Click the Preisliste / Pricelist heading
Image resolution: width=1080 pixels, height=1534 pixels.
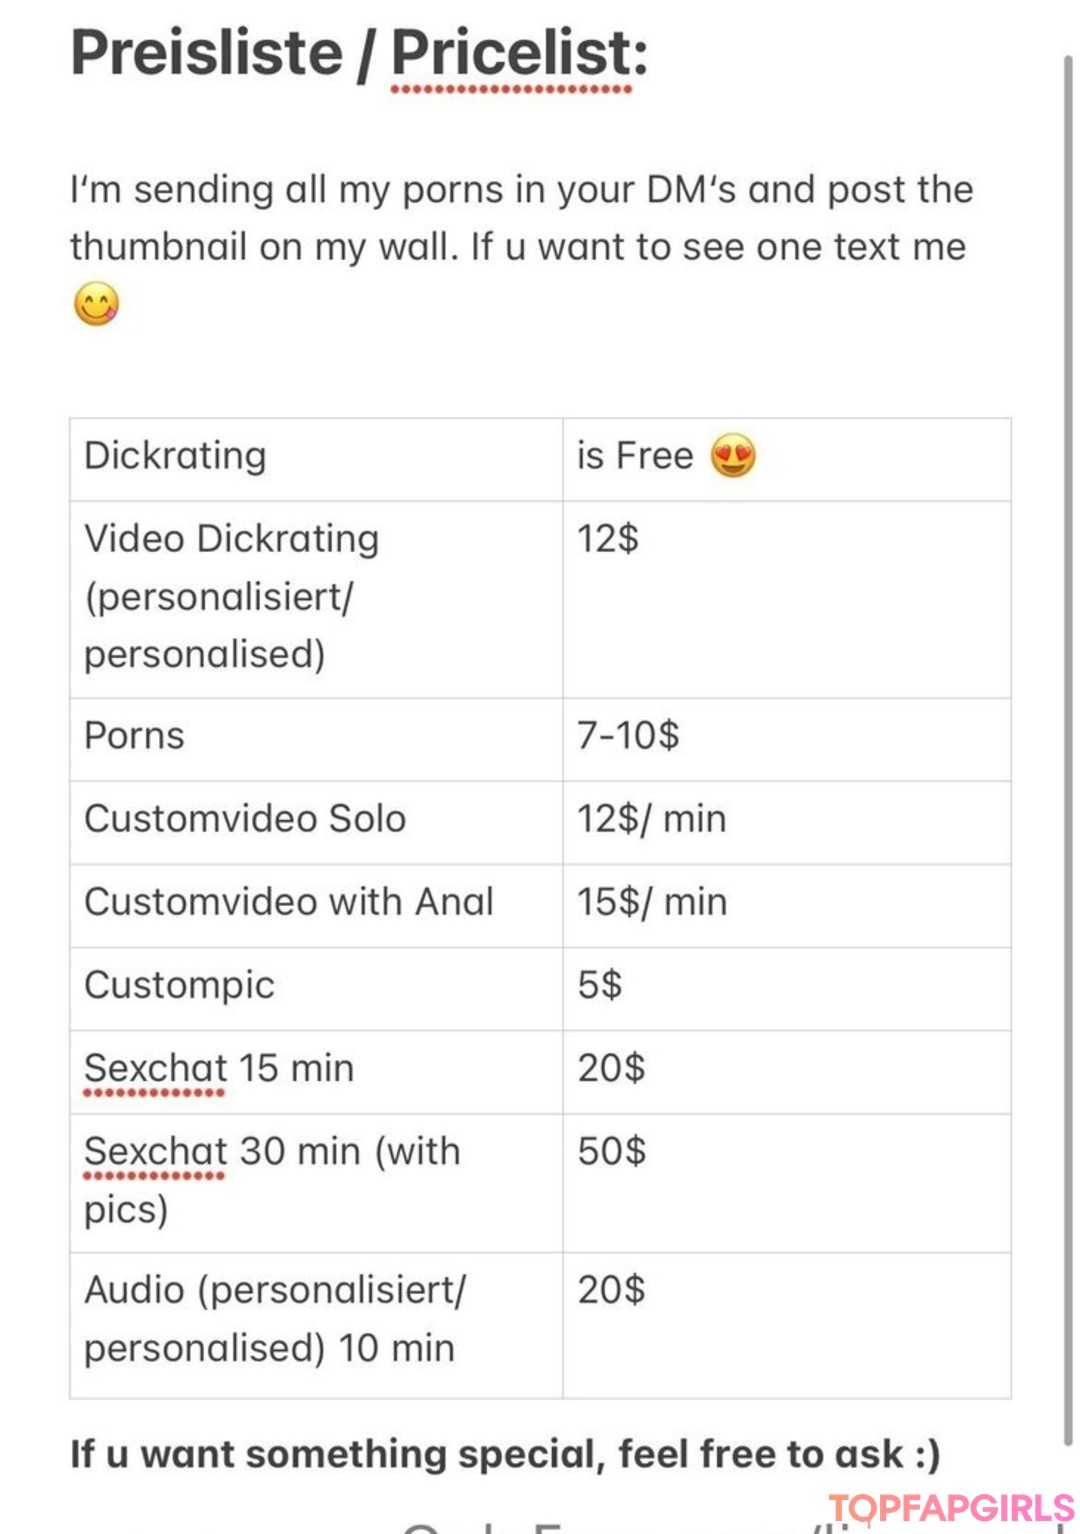pyautogui.click(x=359, y=52)
